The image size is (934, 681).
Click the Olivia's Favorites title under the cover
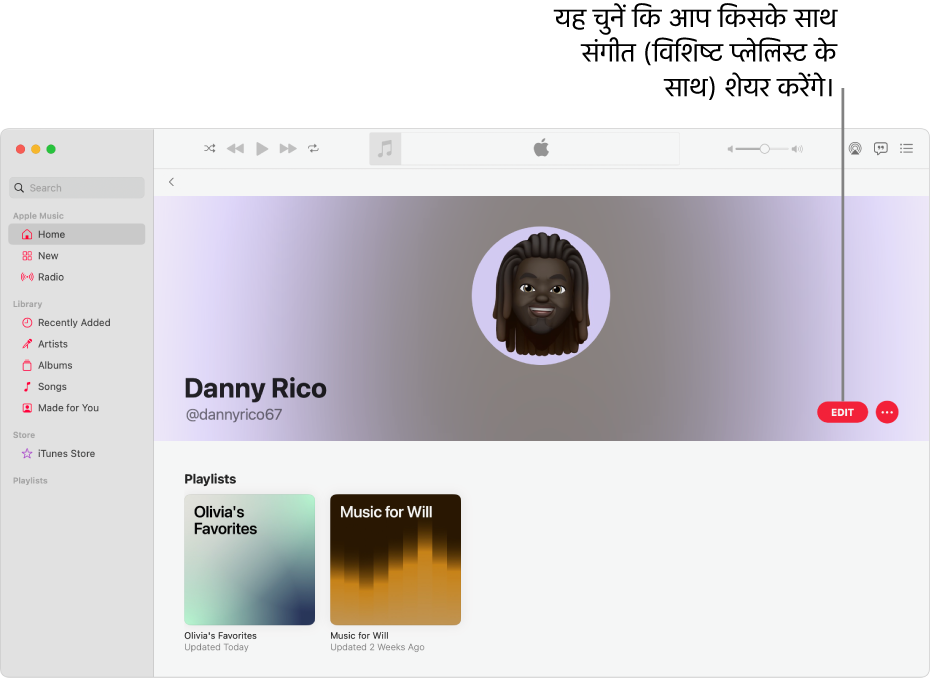click(x=220, y=636)
